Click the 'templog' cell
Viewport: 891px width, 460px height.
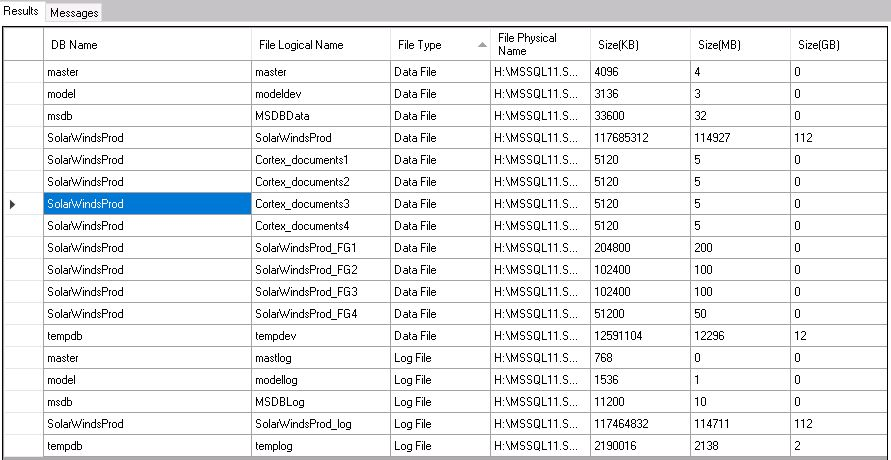(x=321, y=446)
